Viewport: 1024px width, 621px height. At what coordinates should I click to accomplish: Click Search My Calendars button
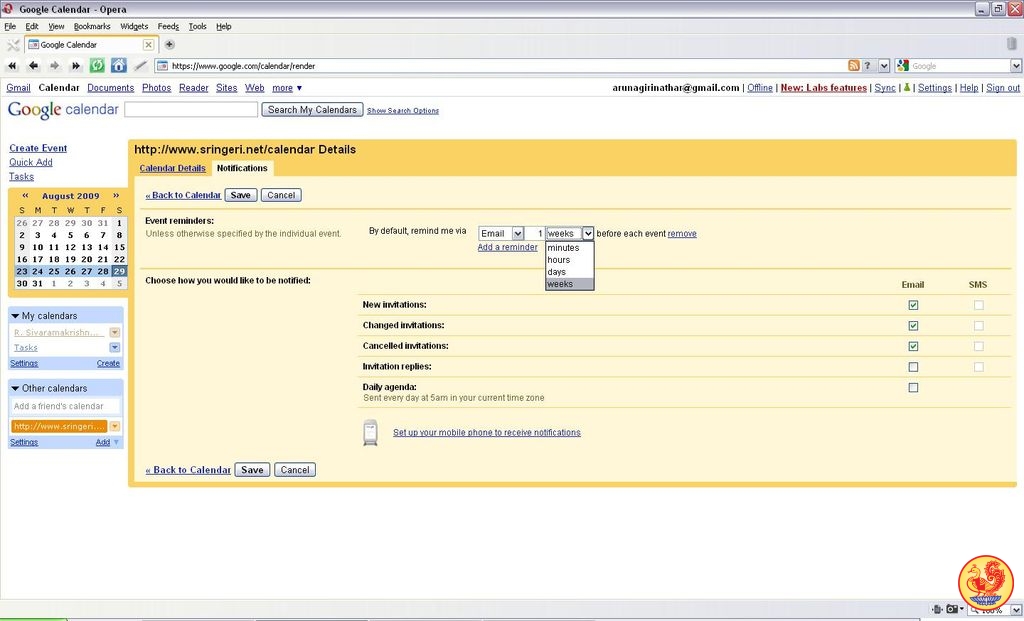(x=312, y=110)
